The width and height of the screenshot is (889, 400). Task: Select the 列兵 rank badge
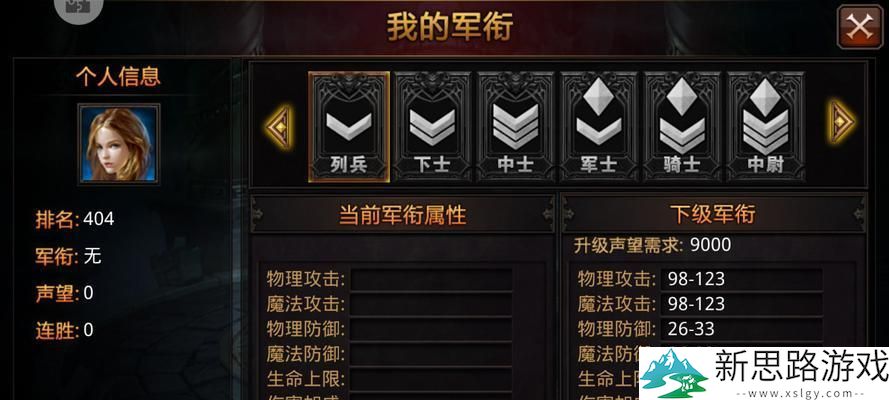click(349, 127)
